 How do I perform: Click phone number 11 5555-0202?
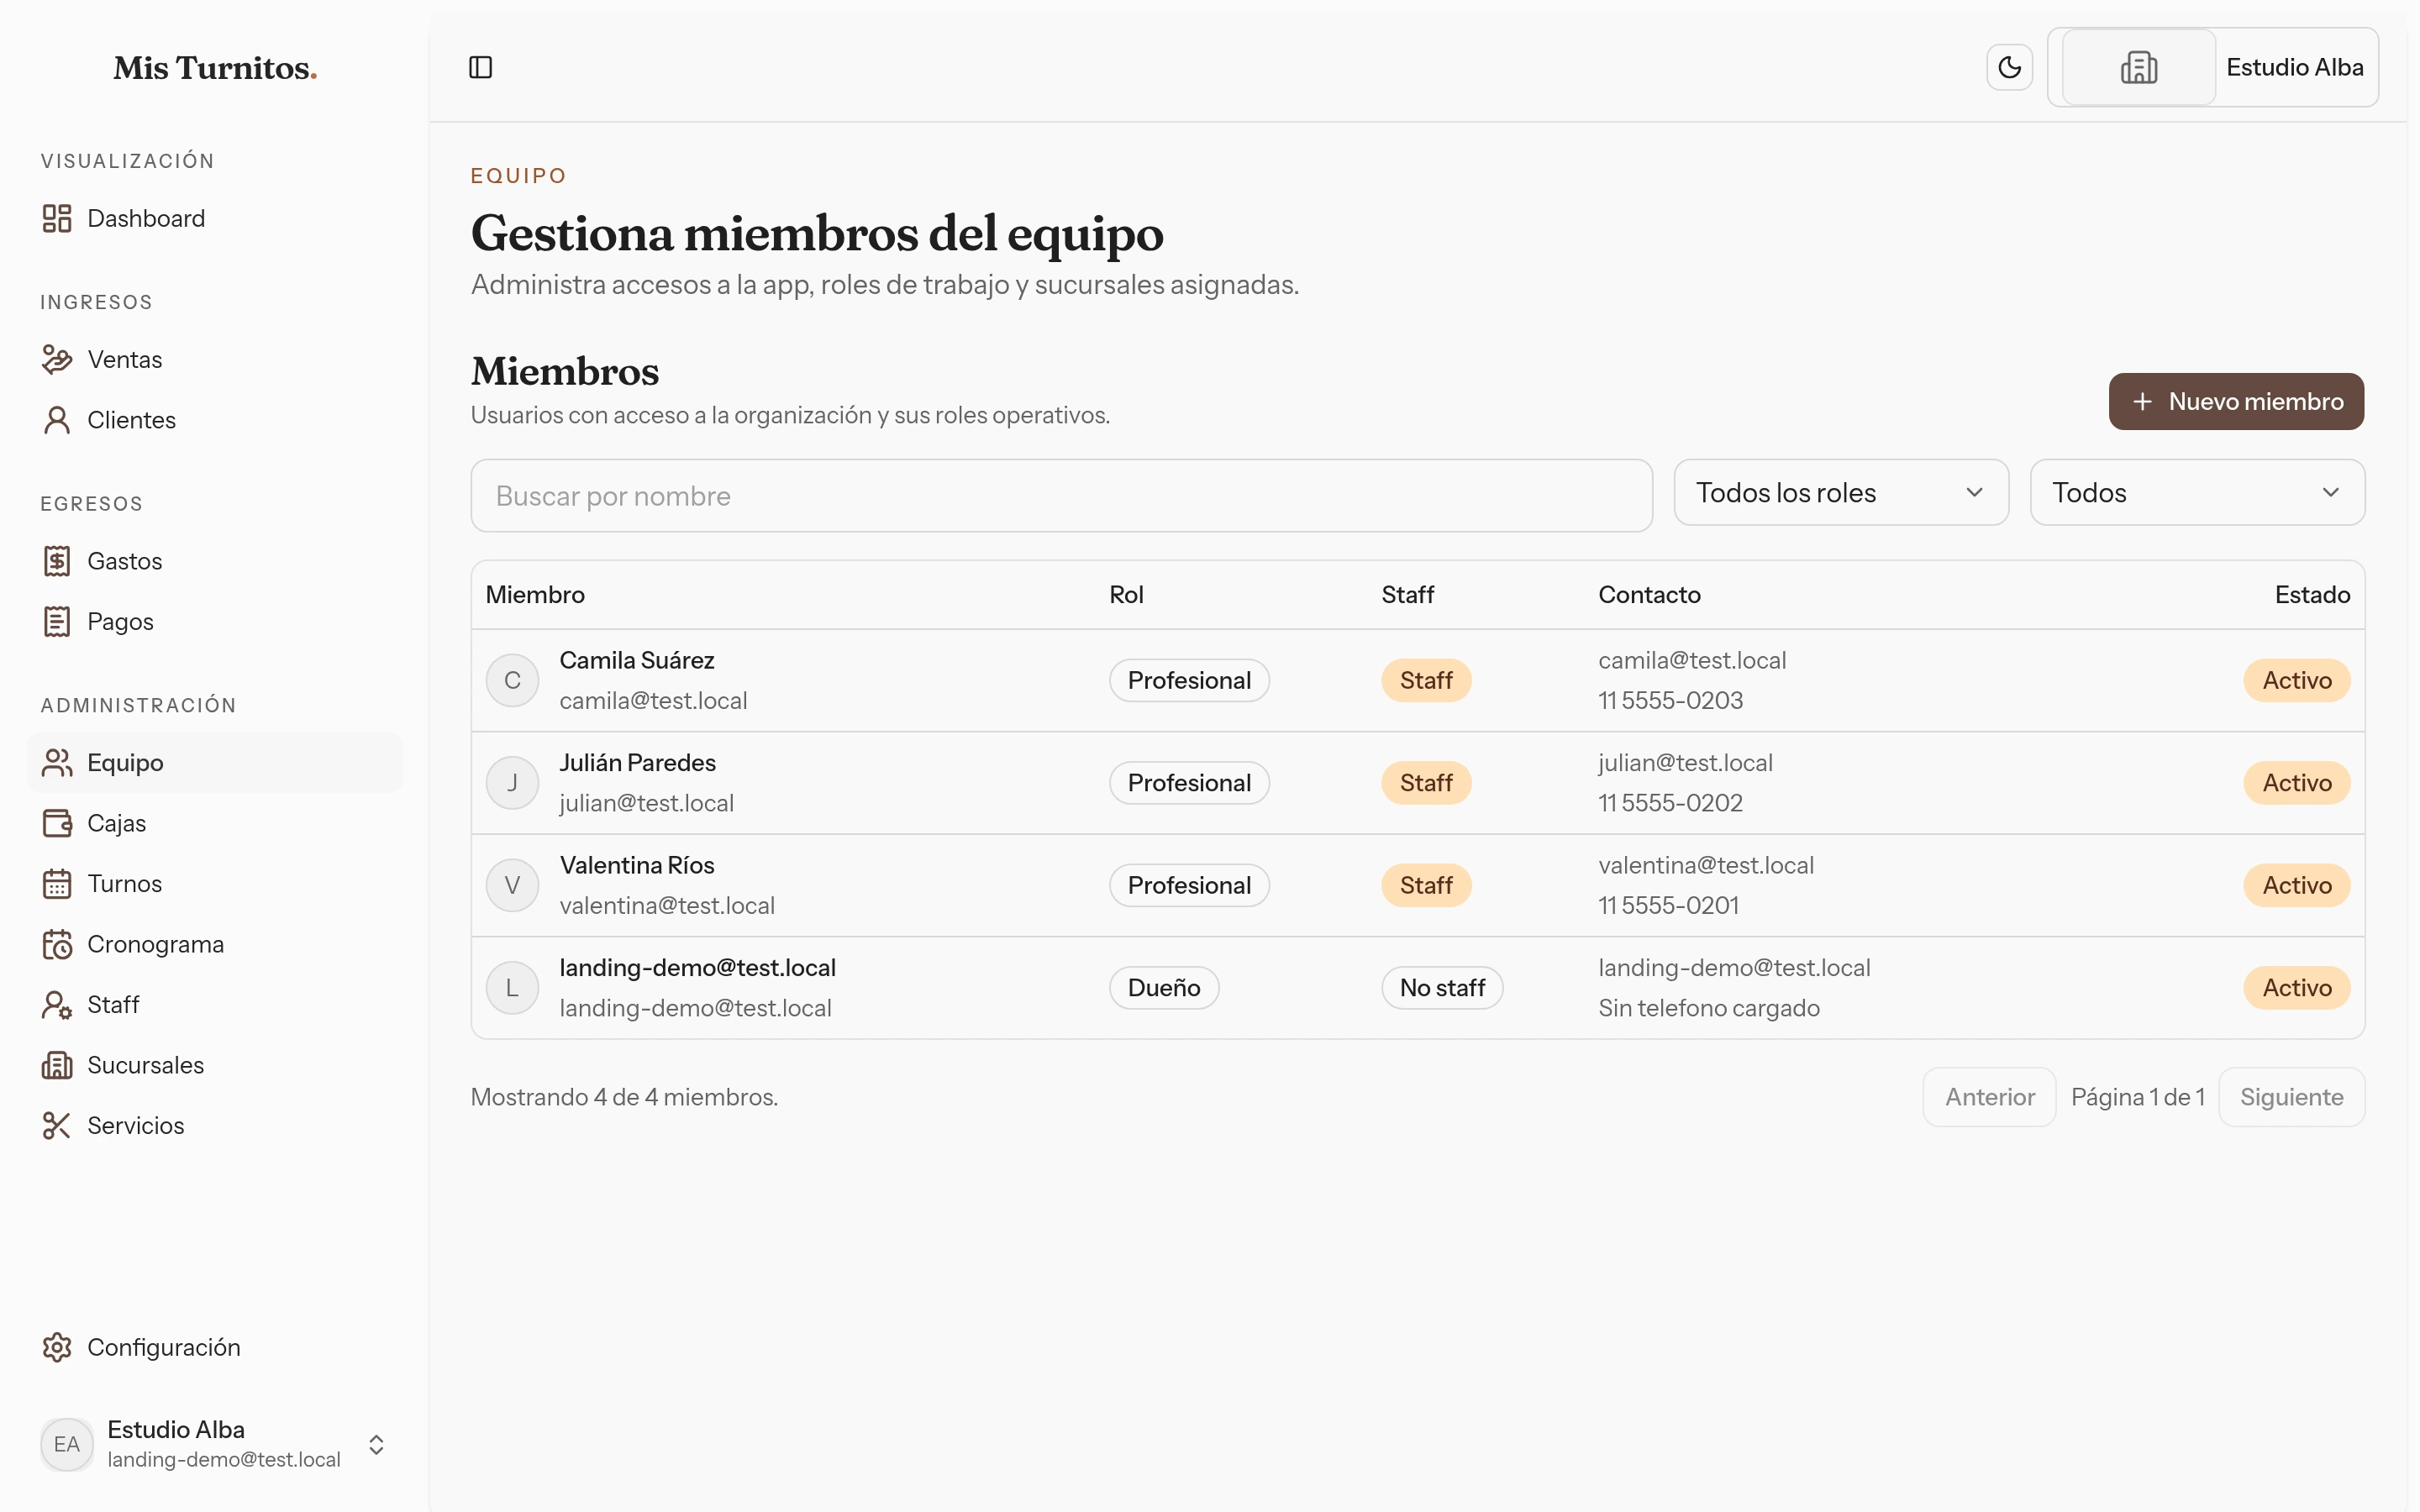[1670, 803]
